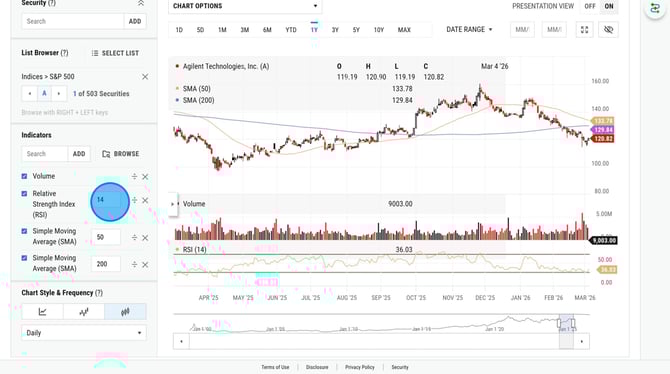Open the Terms of Use link
The width and height of the screenshot is (670, 374).
[x=275, y=367]
